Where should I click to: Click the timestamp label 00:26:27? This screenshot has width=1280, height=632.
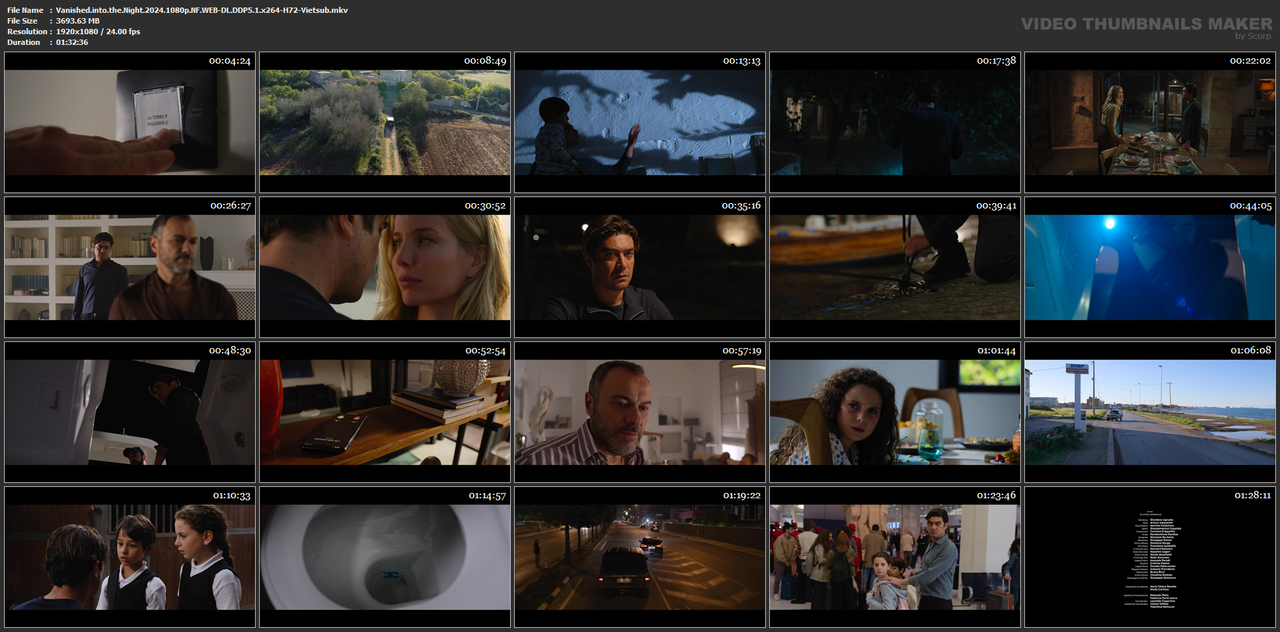pyautogui.click(x=230, y=206)
